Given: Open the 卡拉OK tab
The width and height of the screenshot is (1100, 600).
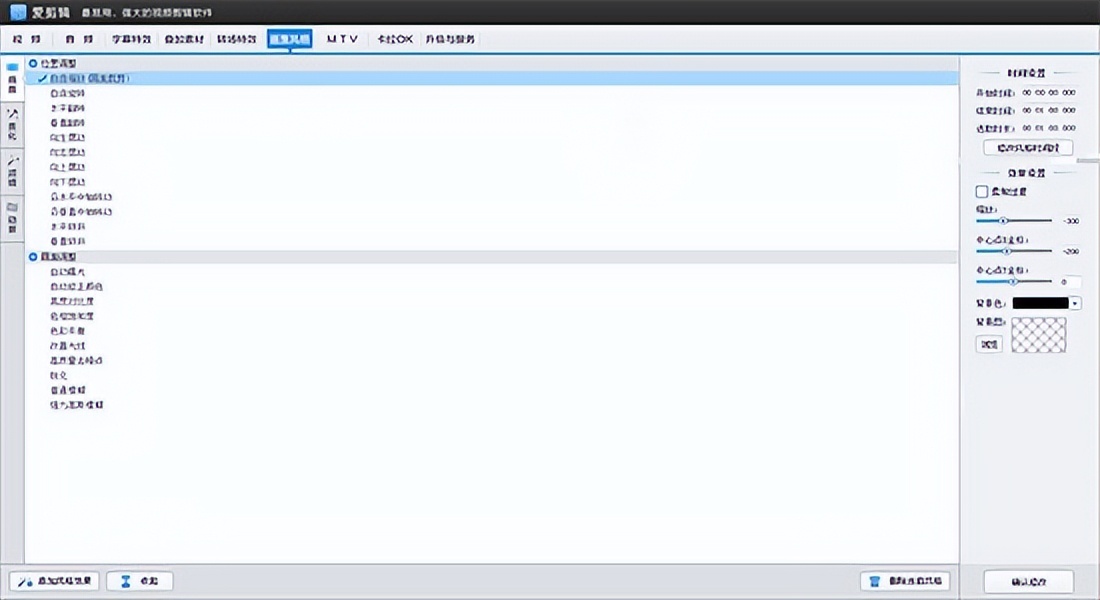Looking at the screenshot, I should 394,39.
